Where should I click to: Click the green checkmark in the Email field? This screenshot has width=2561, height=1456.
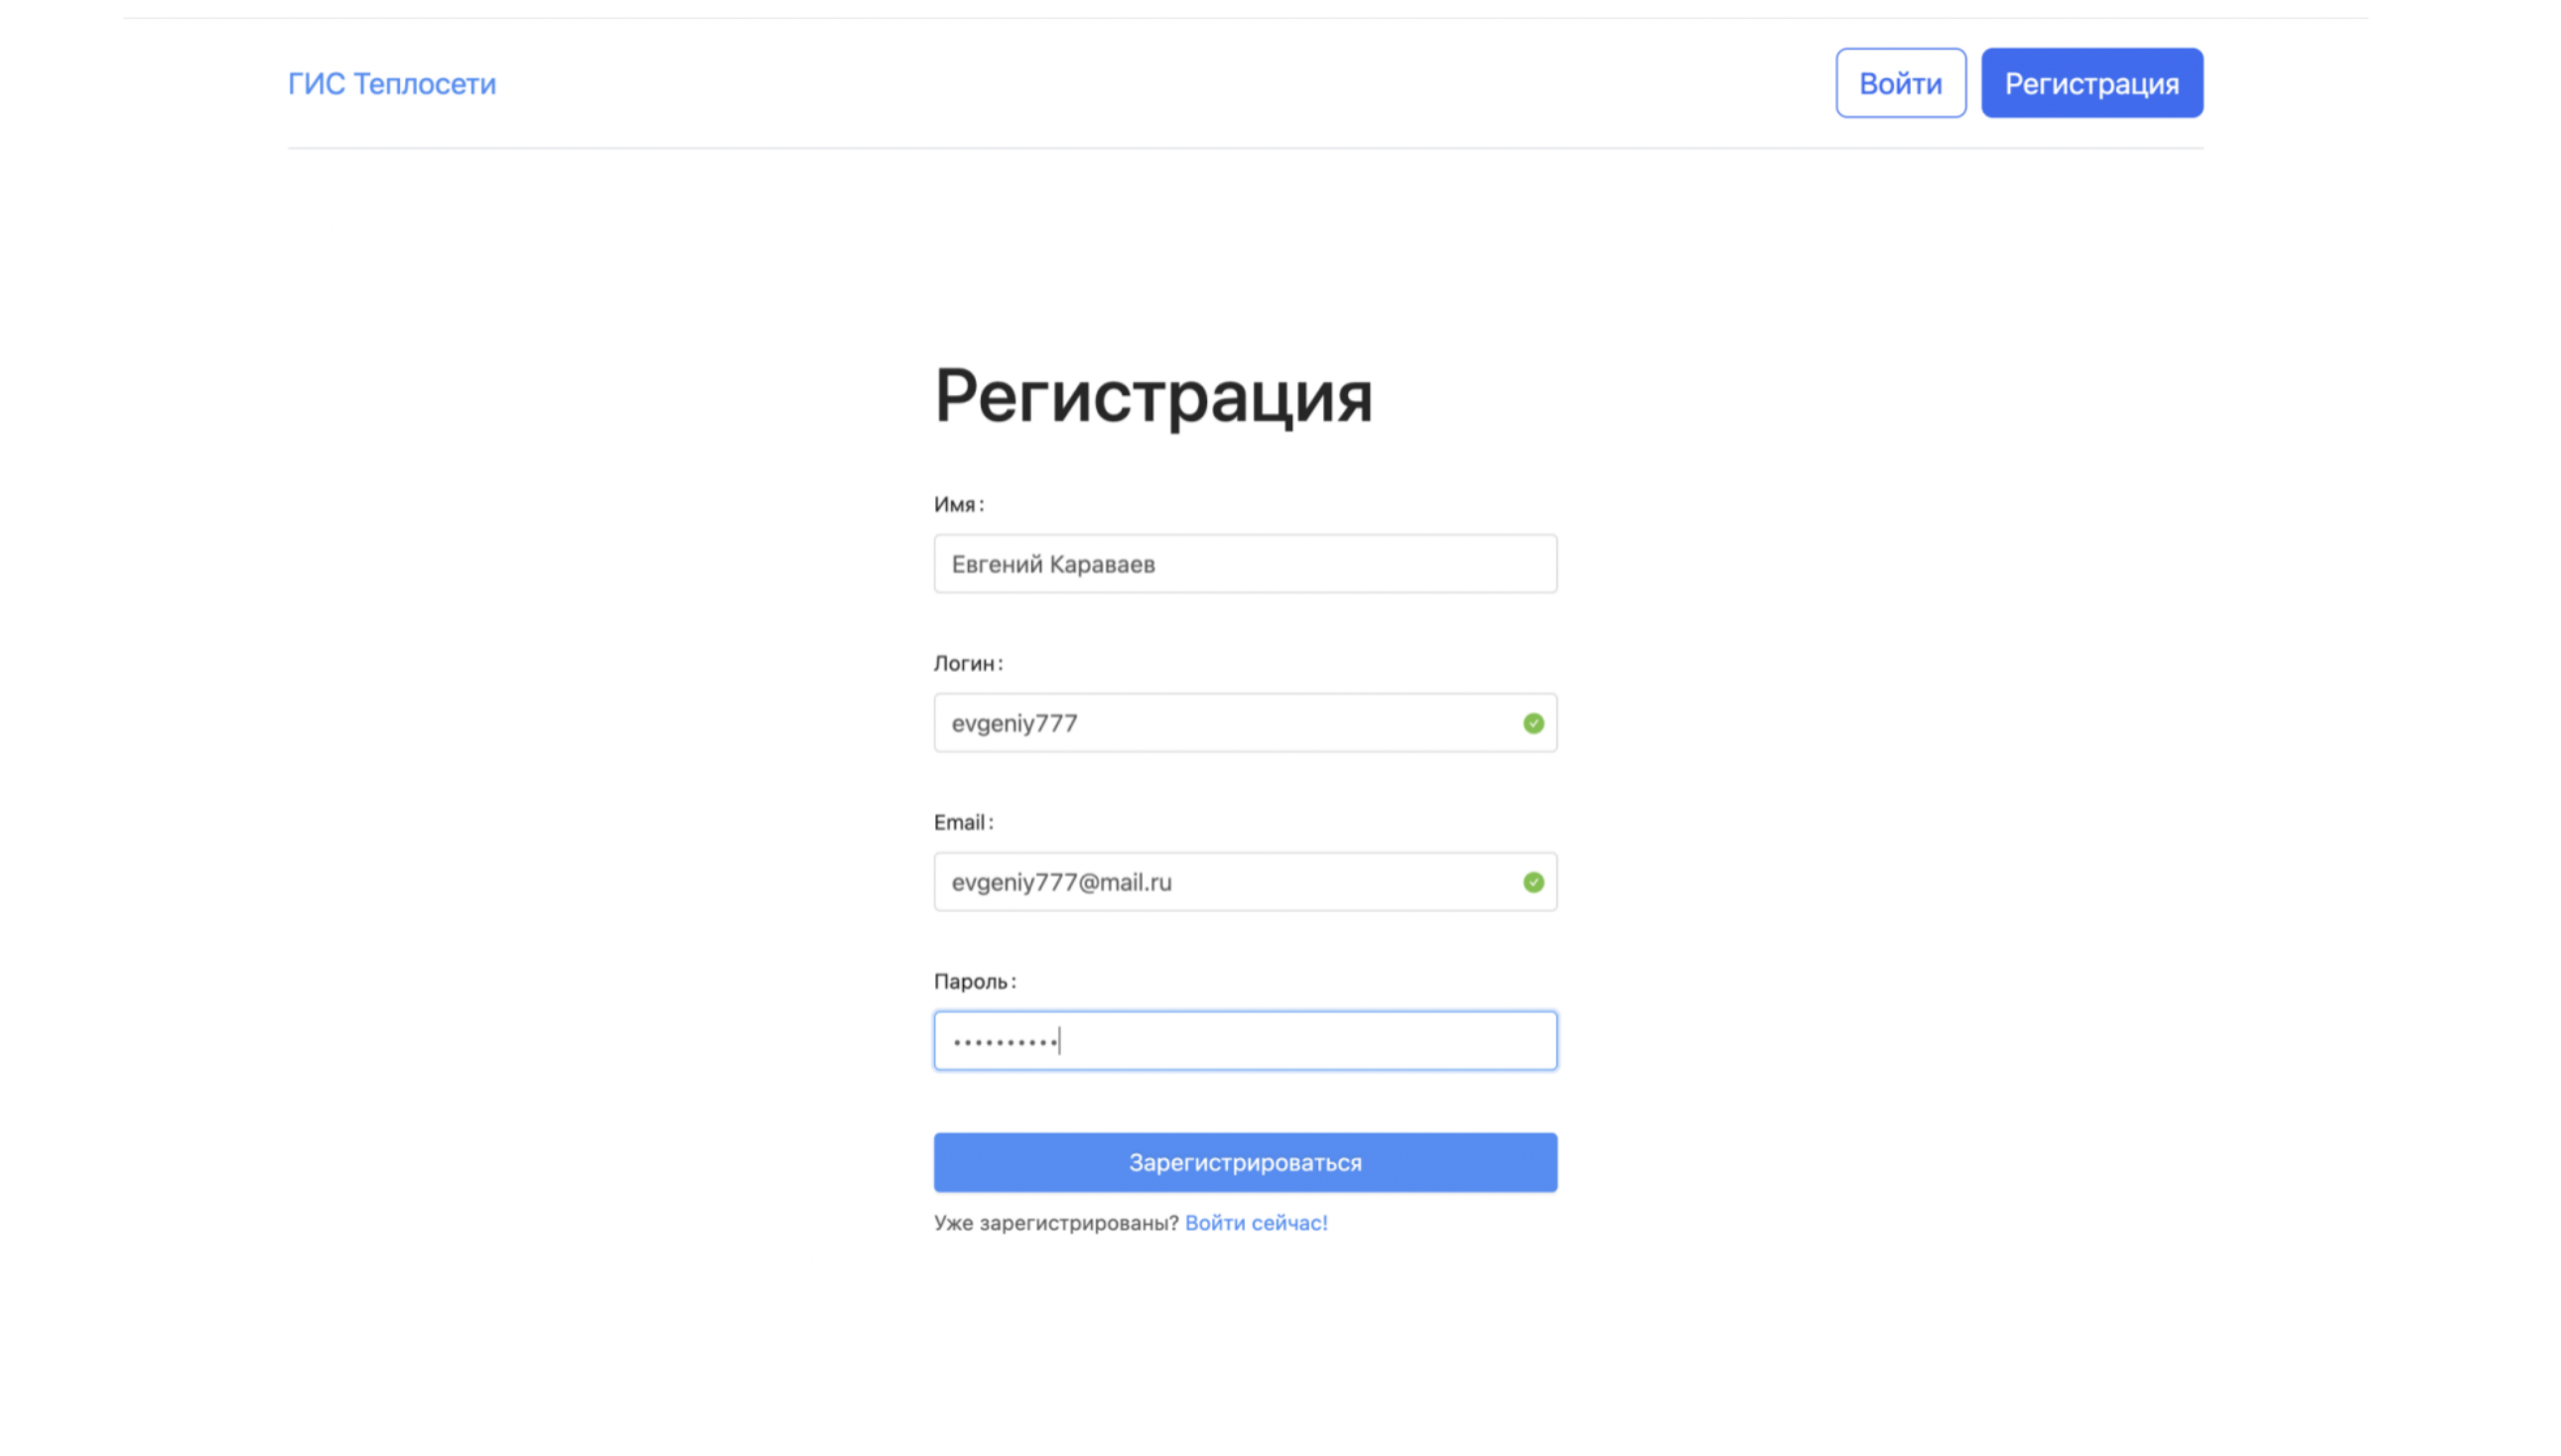pos(1532,881)
